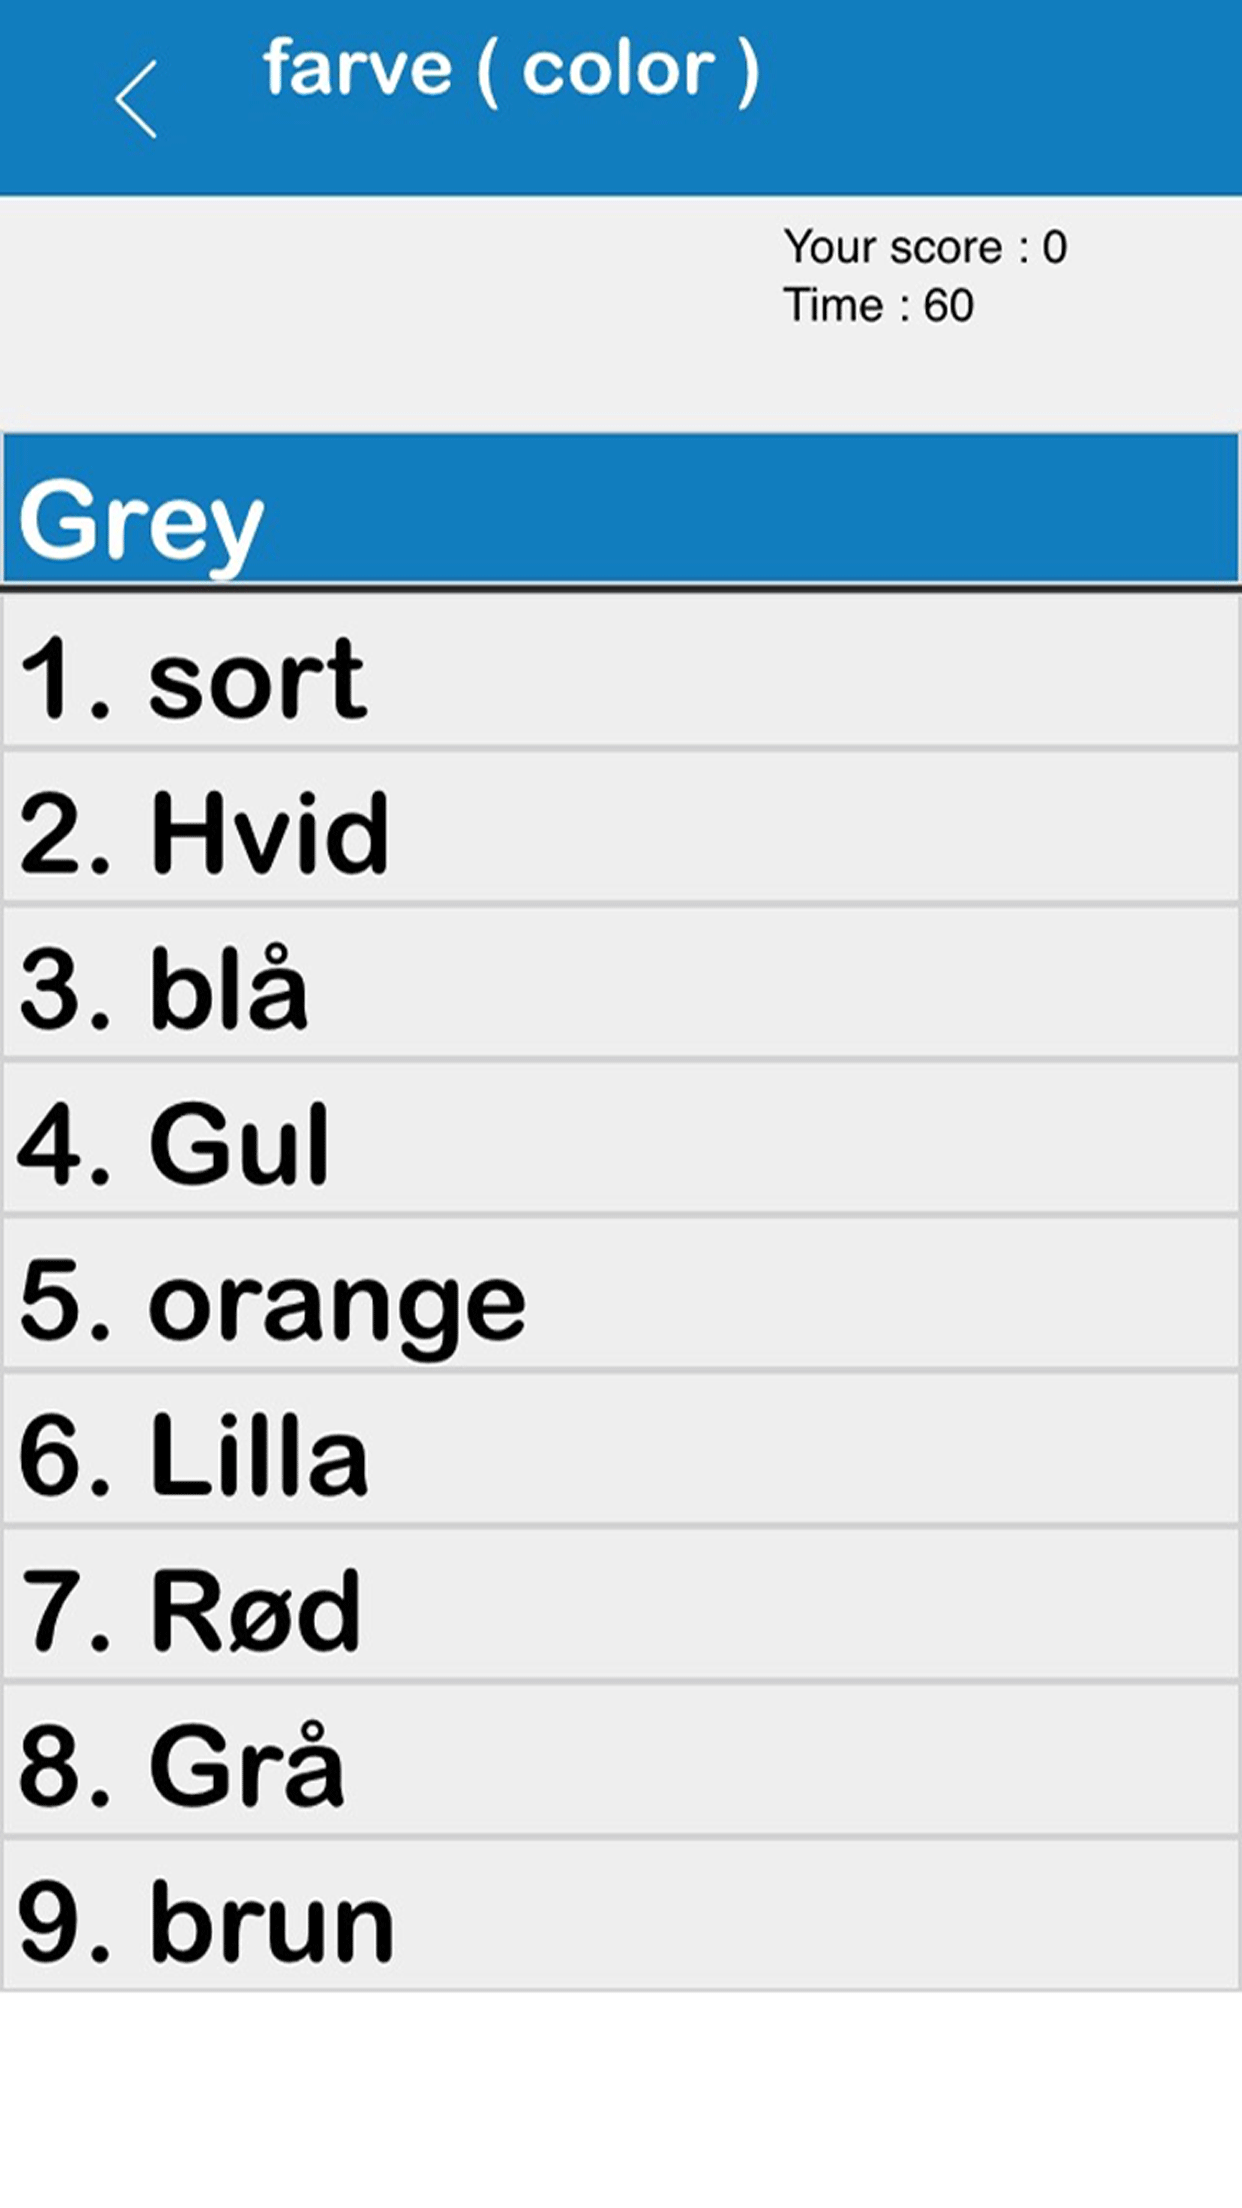Select the Gul answer row
Viewport: 1242px width, 2208px height.
620,1140
